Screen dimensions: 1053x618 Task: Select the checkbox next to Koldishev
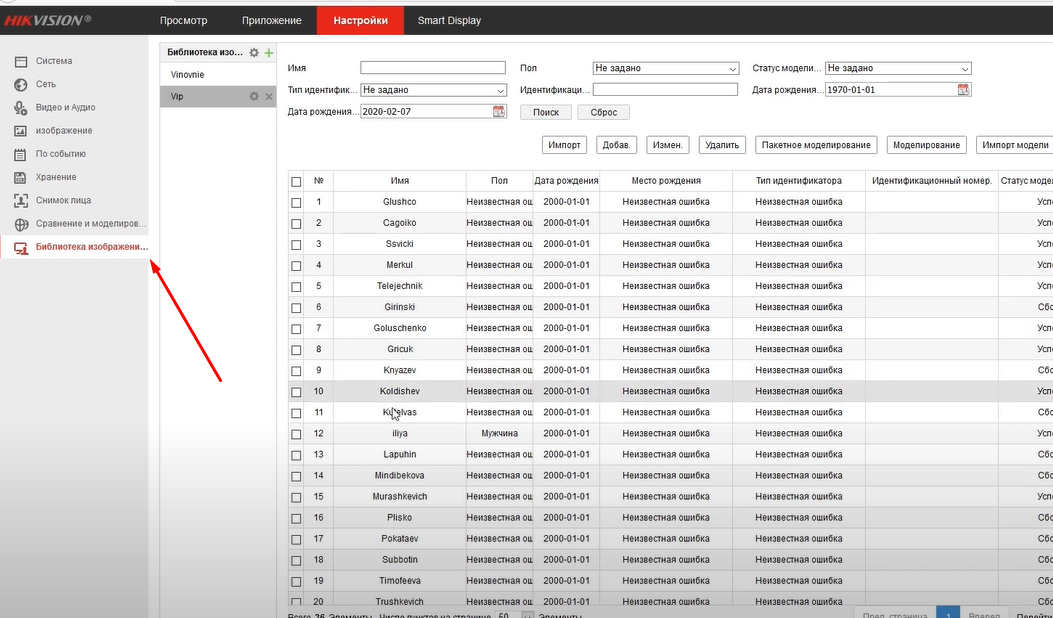click(x=296, y=391)
